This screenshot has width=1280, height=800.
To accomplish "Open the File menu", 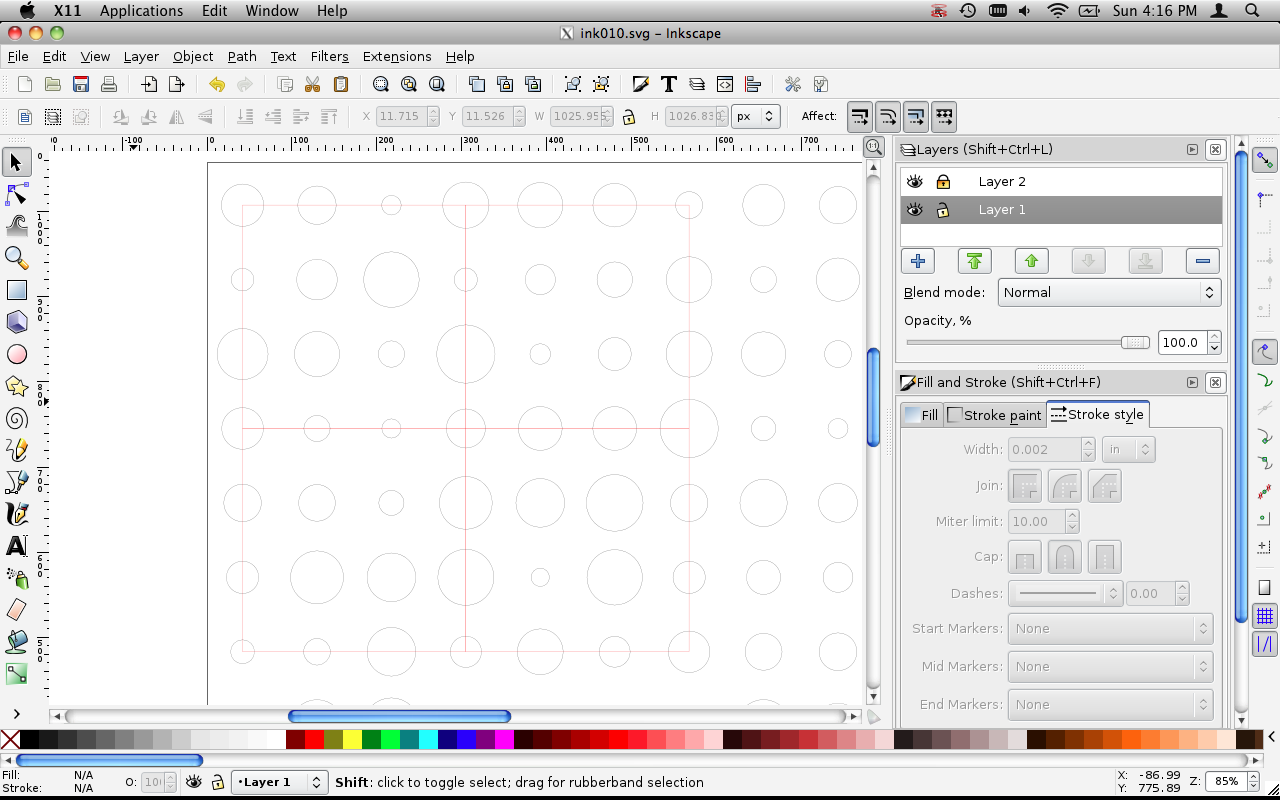I will pyautogui.click(x=18, y=57).
